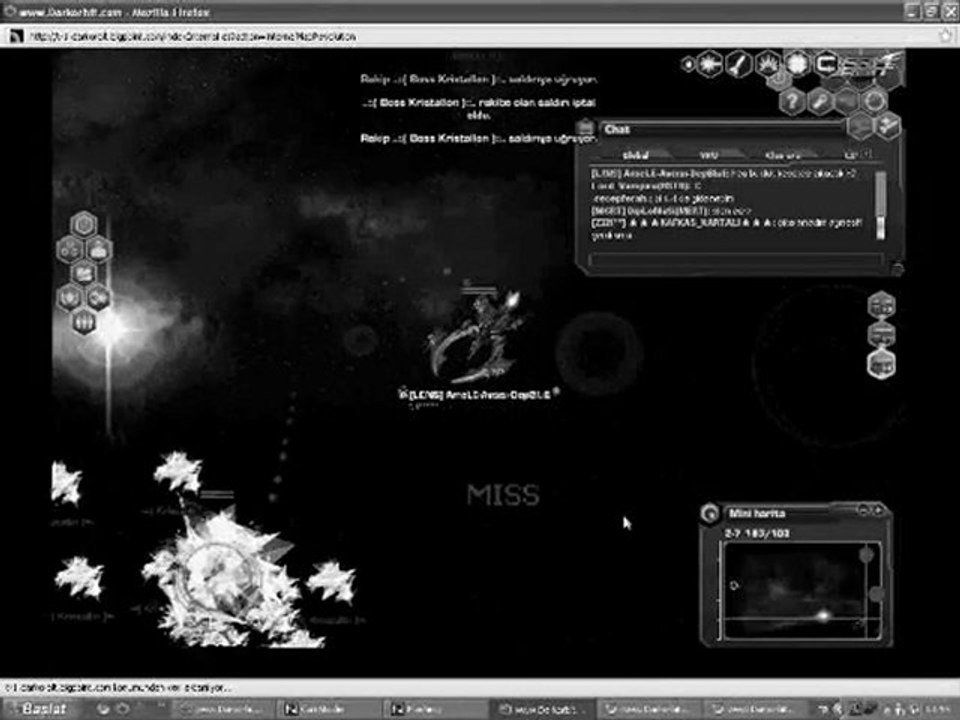This screenshot has height=720, width=960.
Task: Click the highlighted bottom hexagon in right stack
Action: point(882,364)
